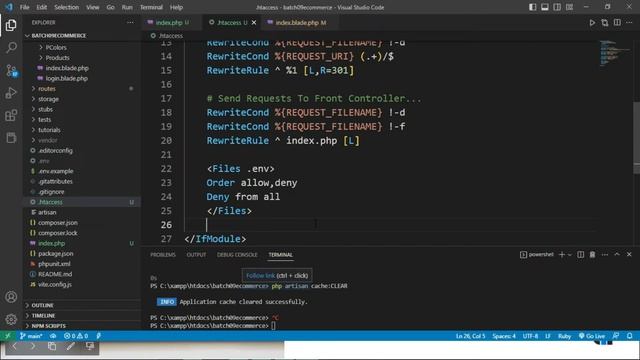640x360 pixels.
Task: Click the errors and warnings count in status bar
Action: pos(76,336)
